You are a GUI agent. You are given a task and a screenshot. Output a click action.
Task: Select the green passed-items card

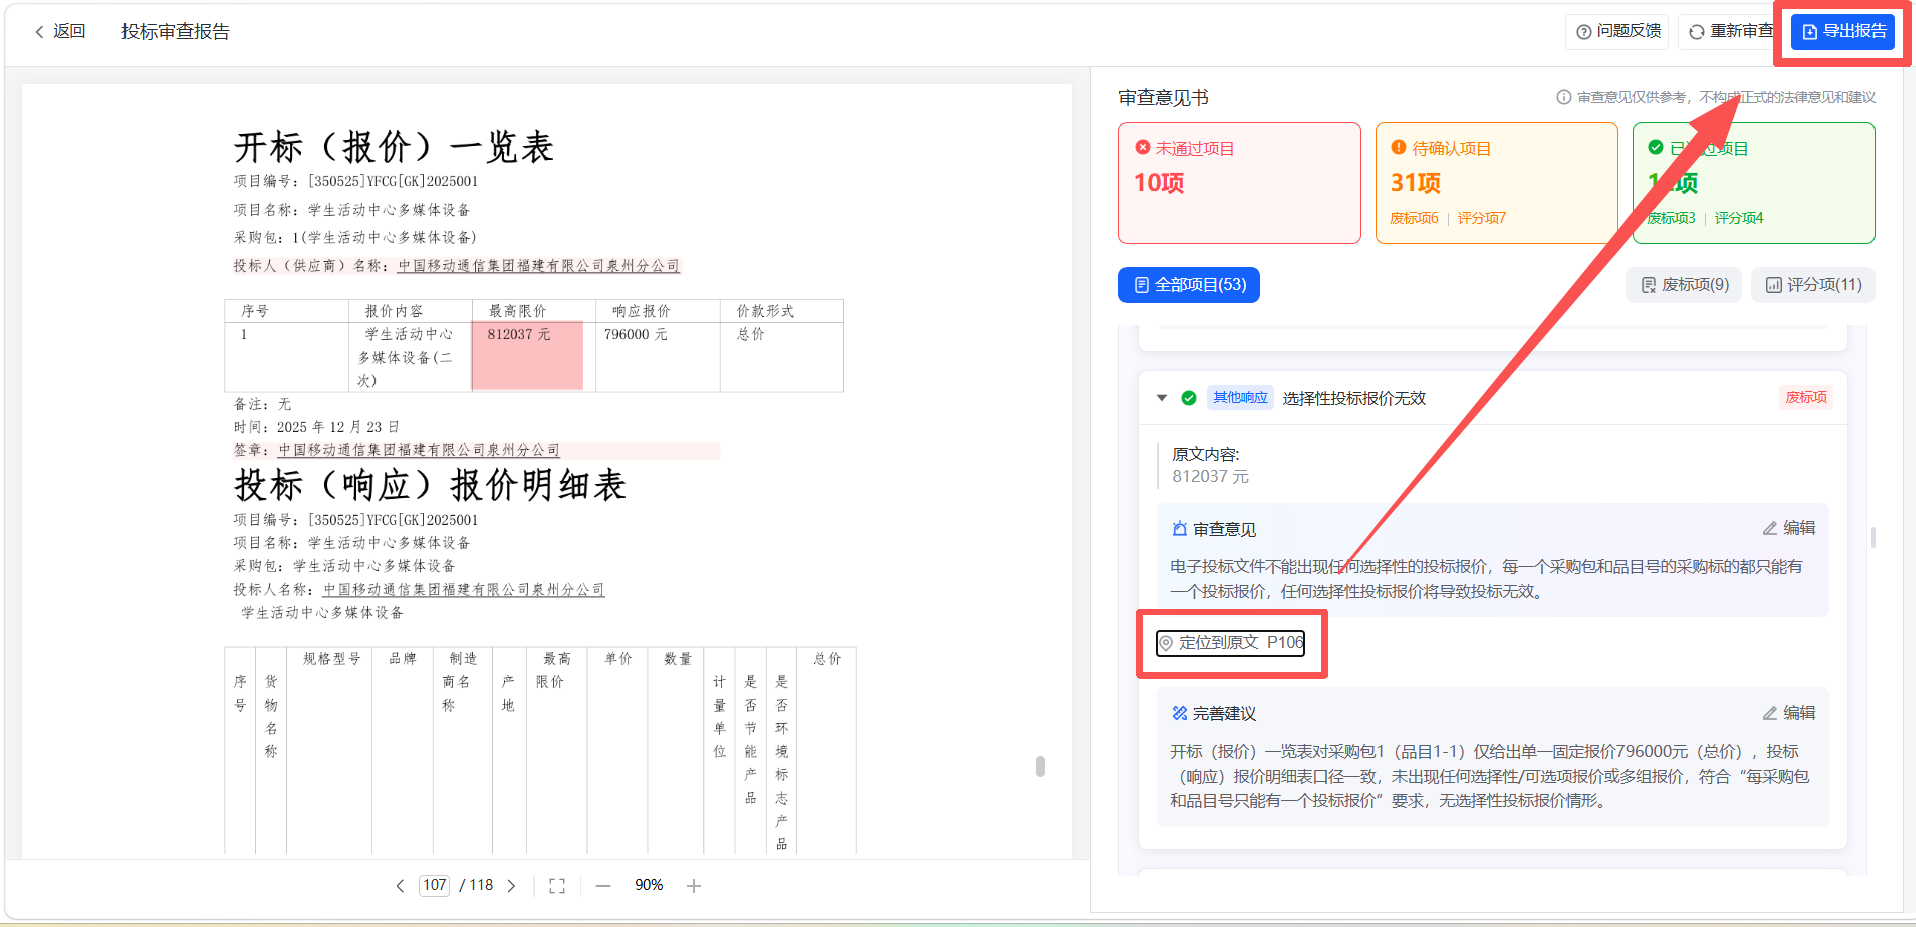pyautogui.click(x=1754, y=183)
